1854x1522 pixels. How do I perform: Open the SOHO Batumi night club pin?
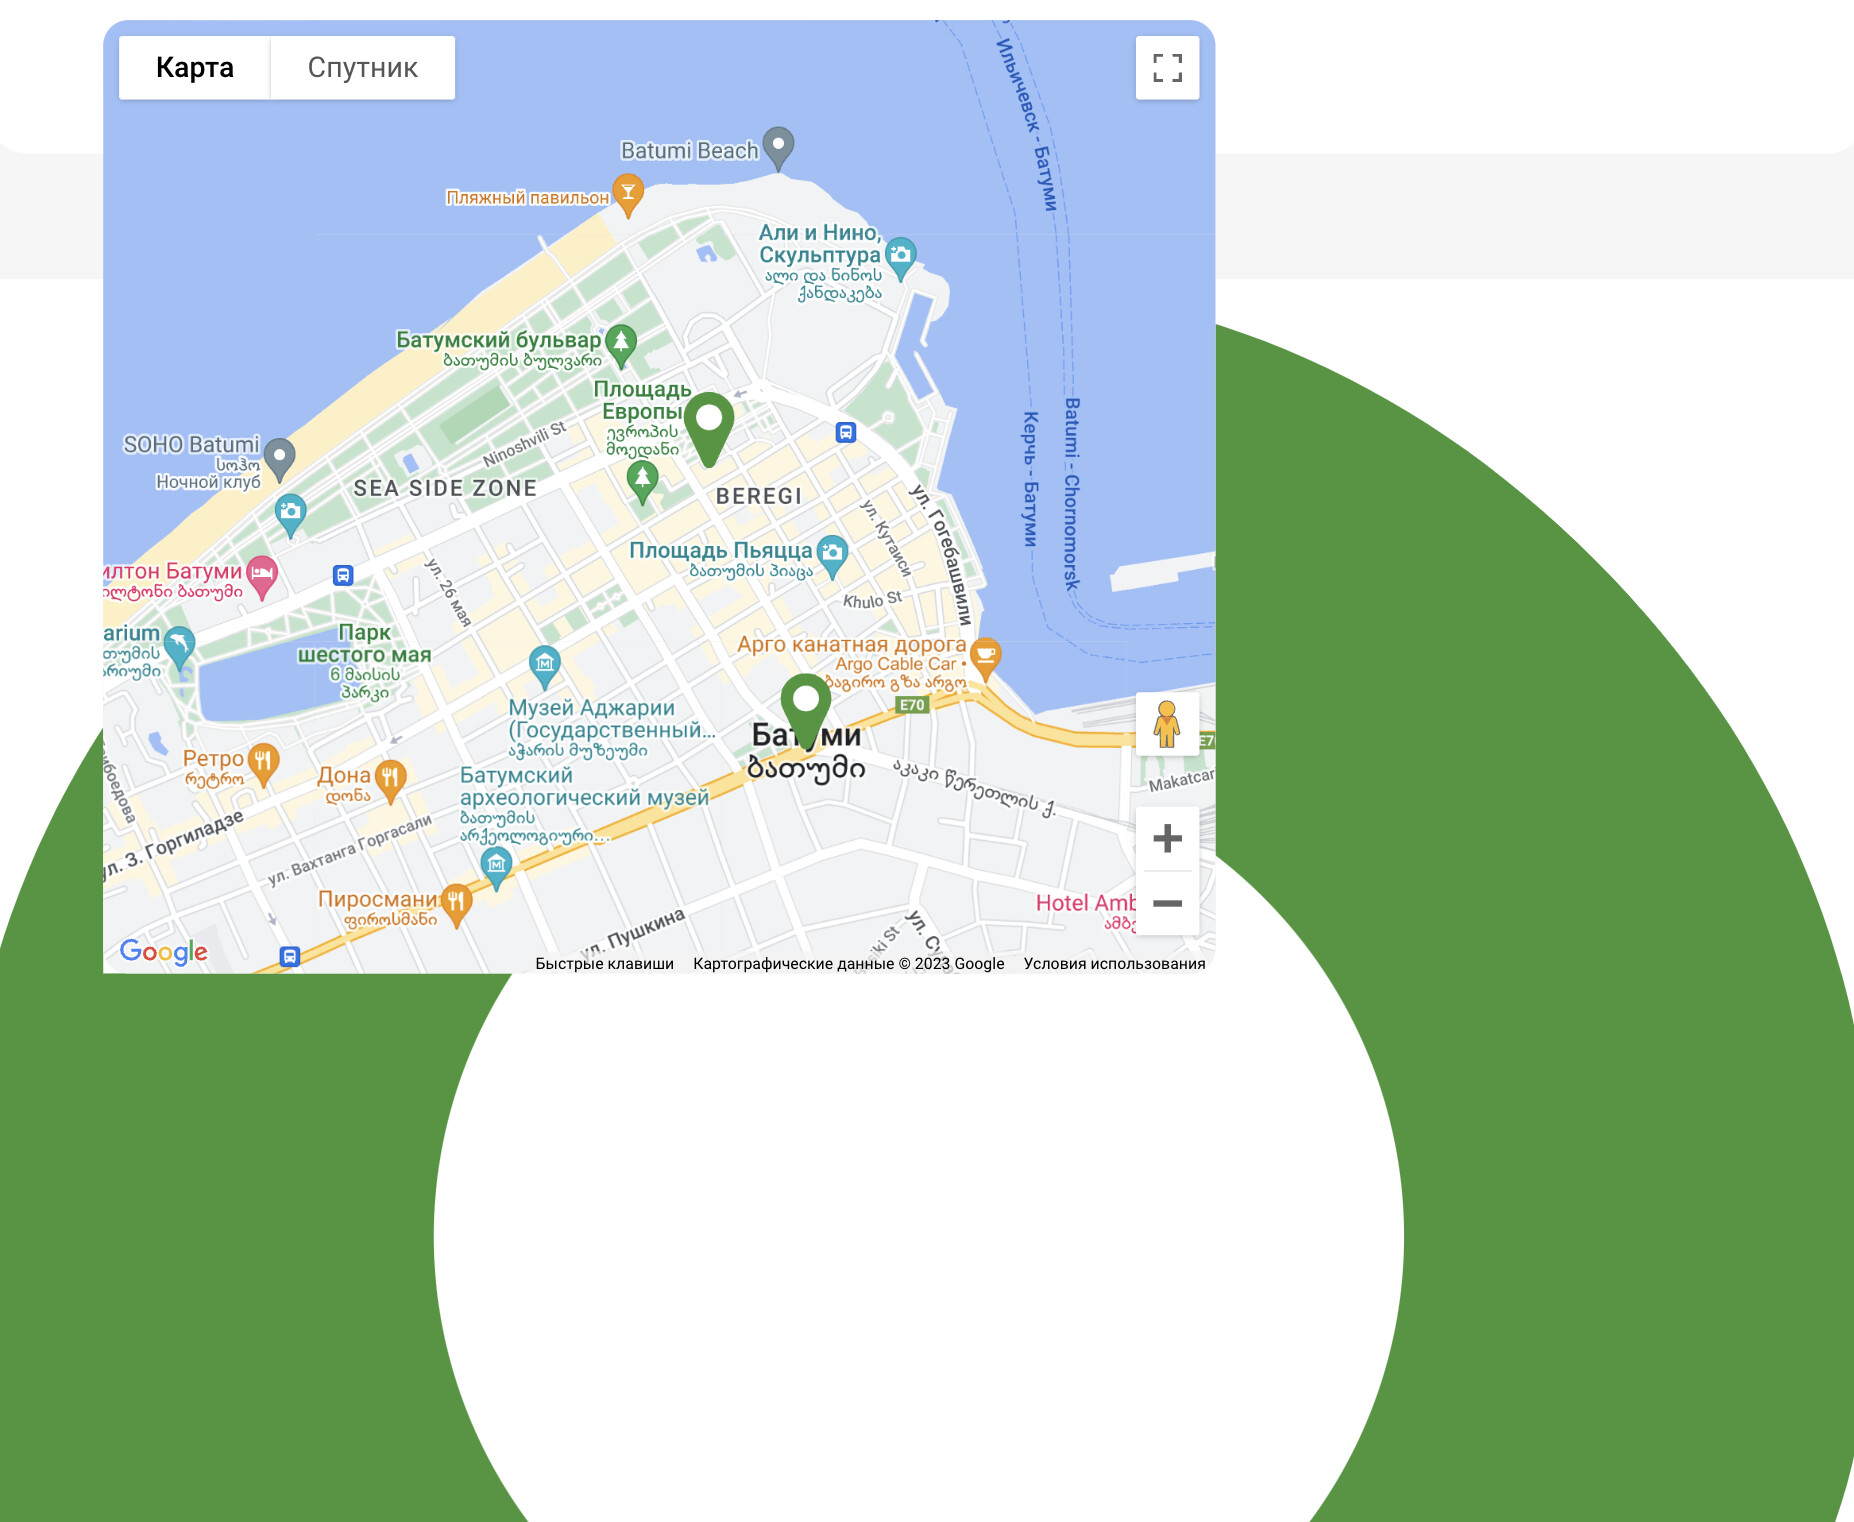(x=280, y=459)
